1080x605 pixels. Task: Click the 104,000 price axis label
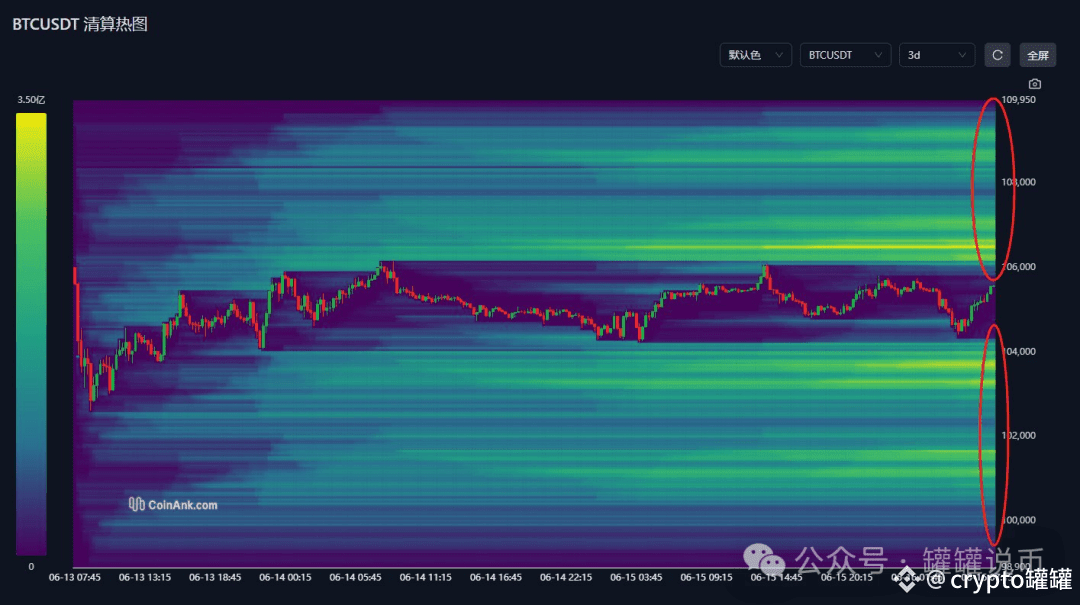click(1019, 351)
